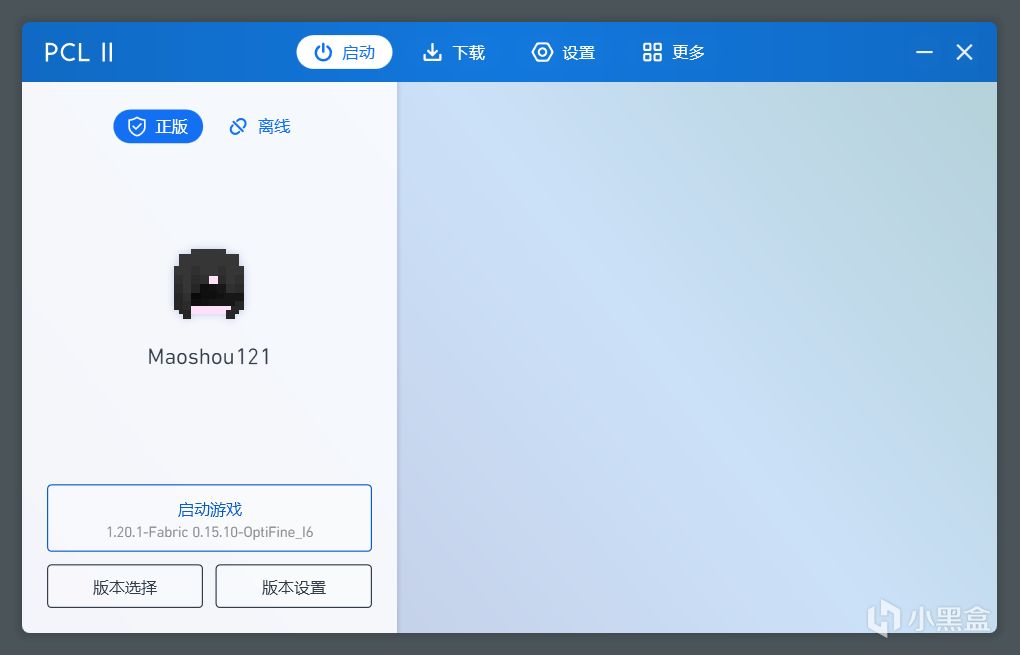Close the PCL II launcher window

(x=964, y=52)
